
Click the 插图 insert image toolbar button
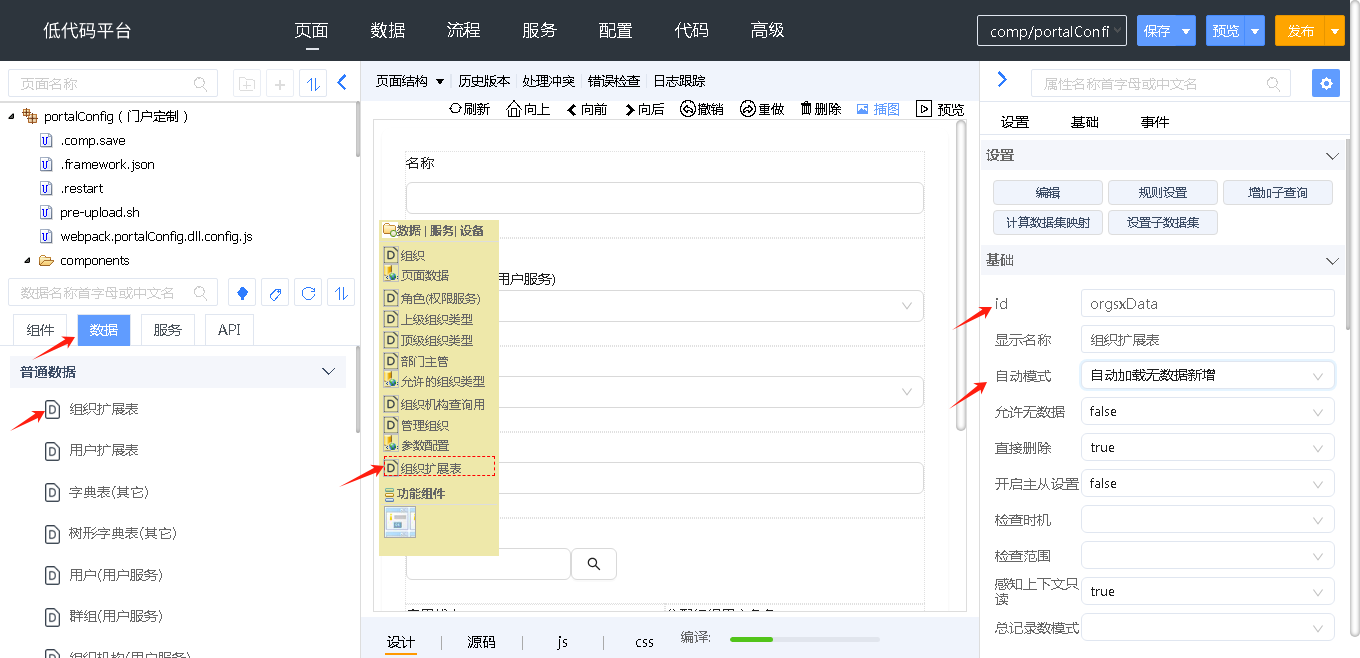[878, 109]
